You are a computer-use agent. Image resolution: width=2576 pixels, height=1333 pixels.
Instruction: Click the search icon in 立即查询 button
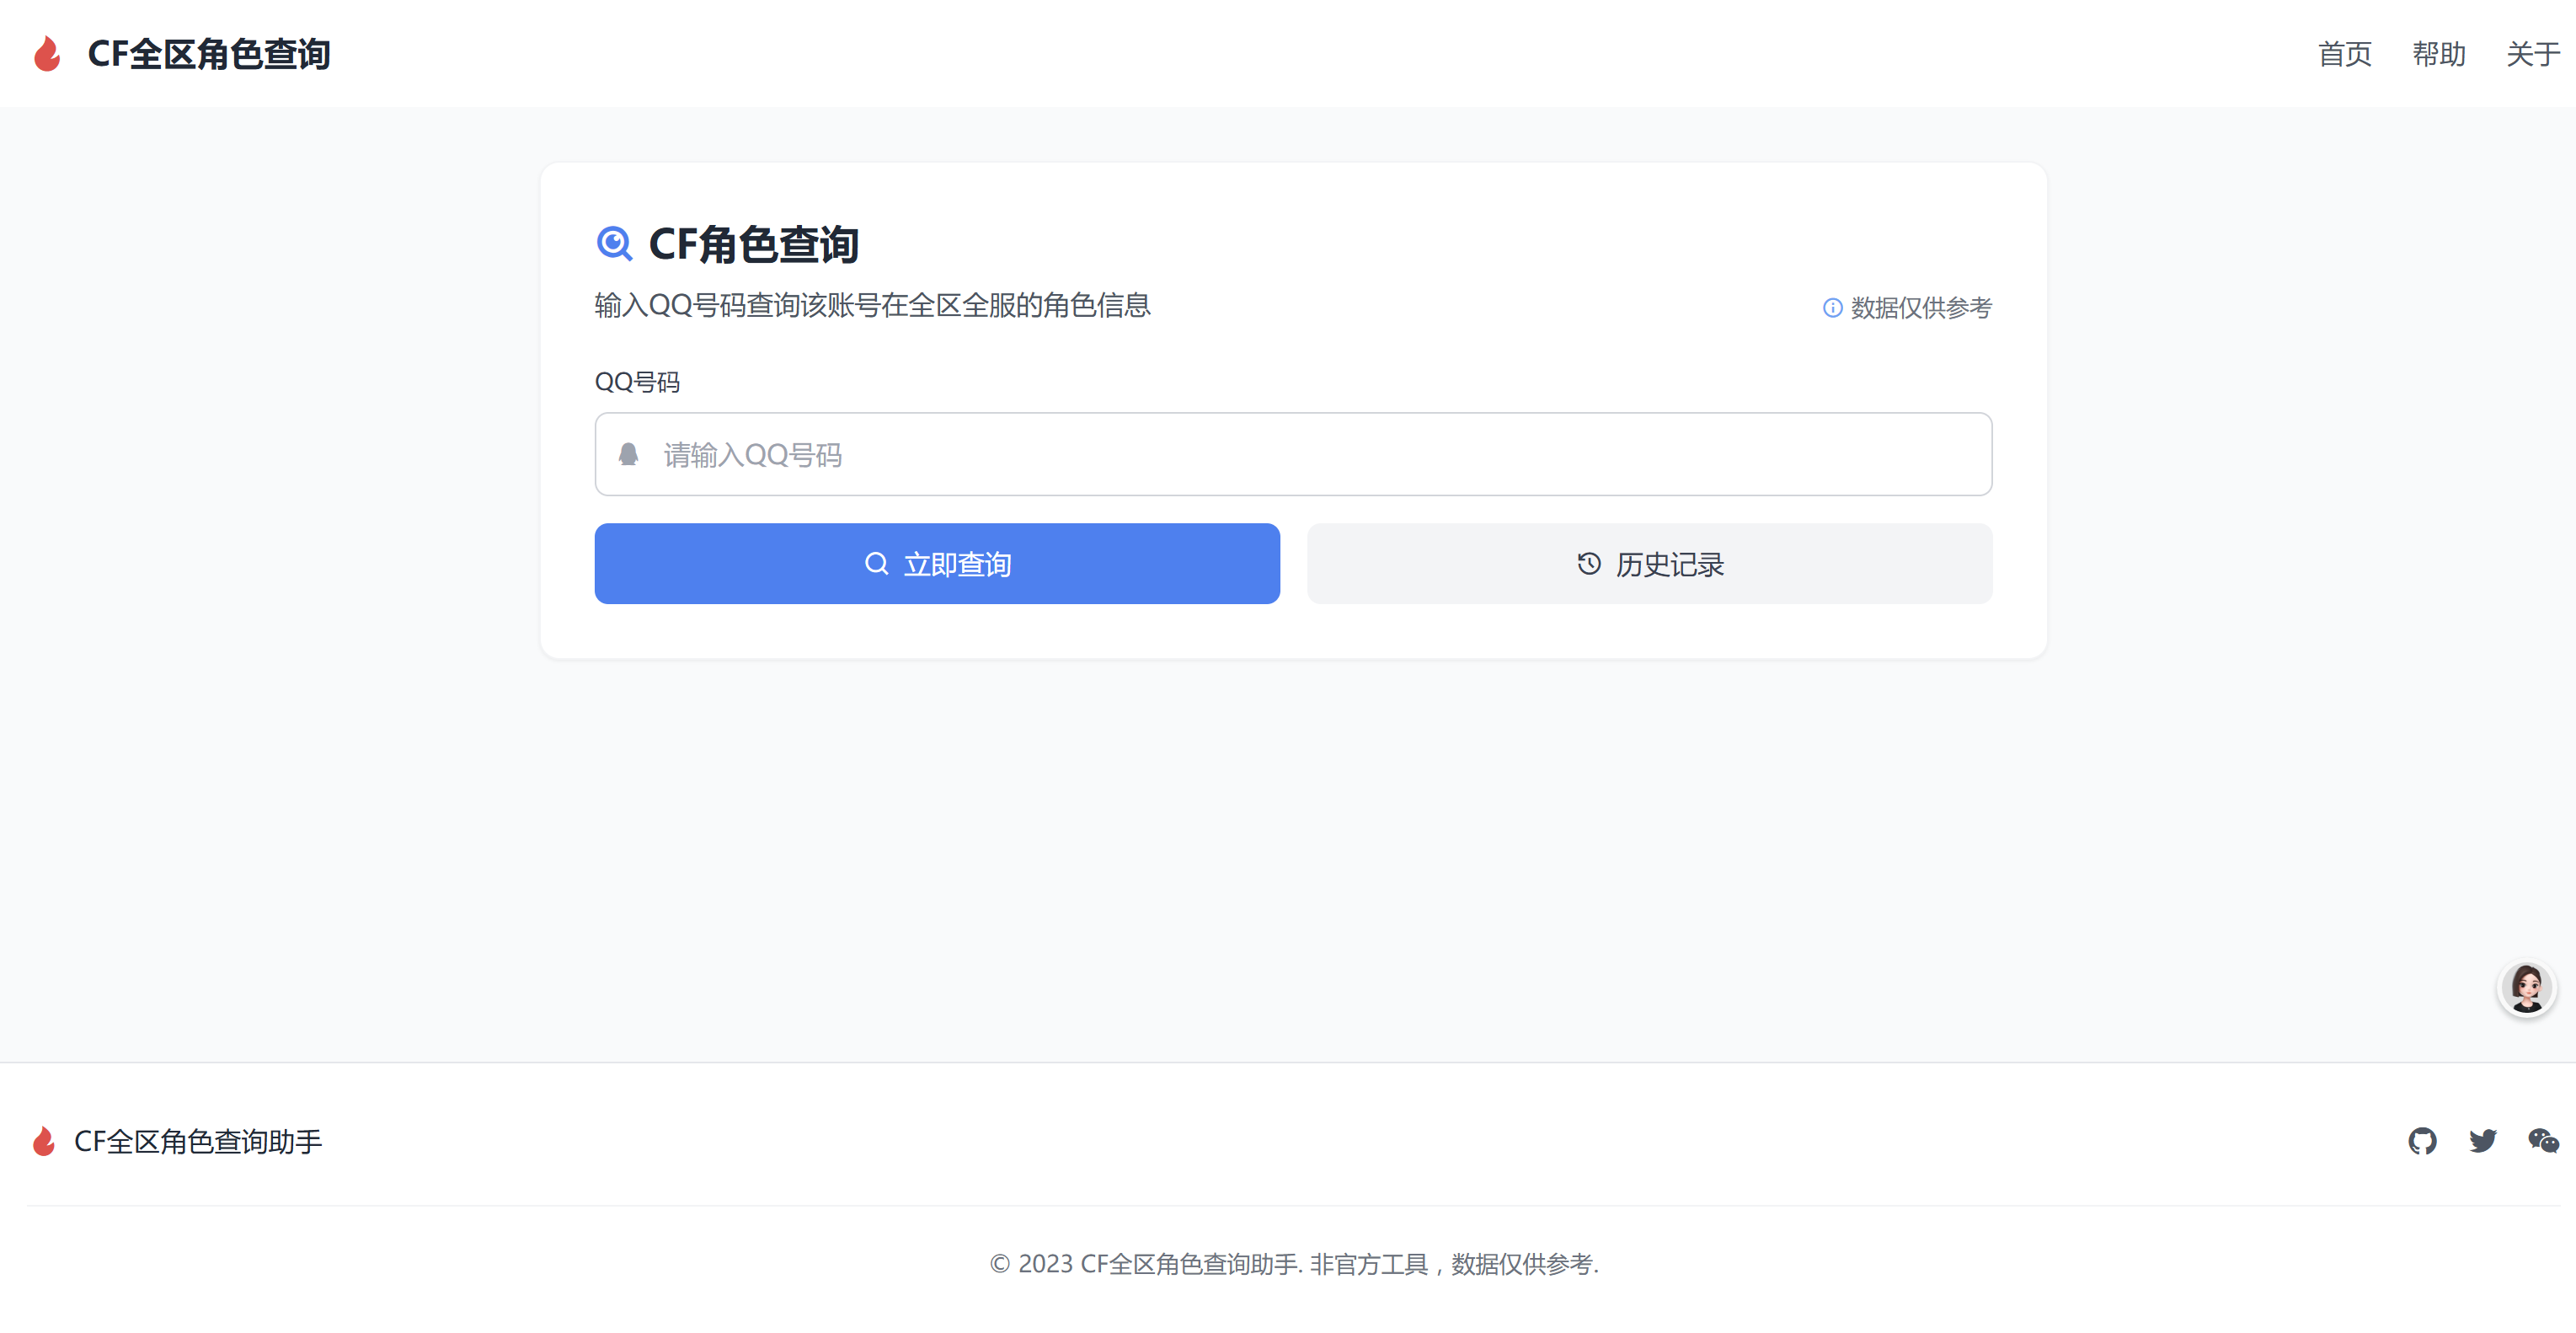tap(876, 564)
